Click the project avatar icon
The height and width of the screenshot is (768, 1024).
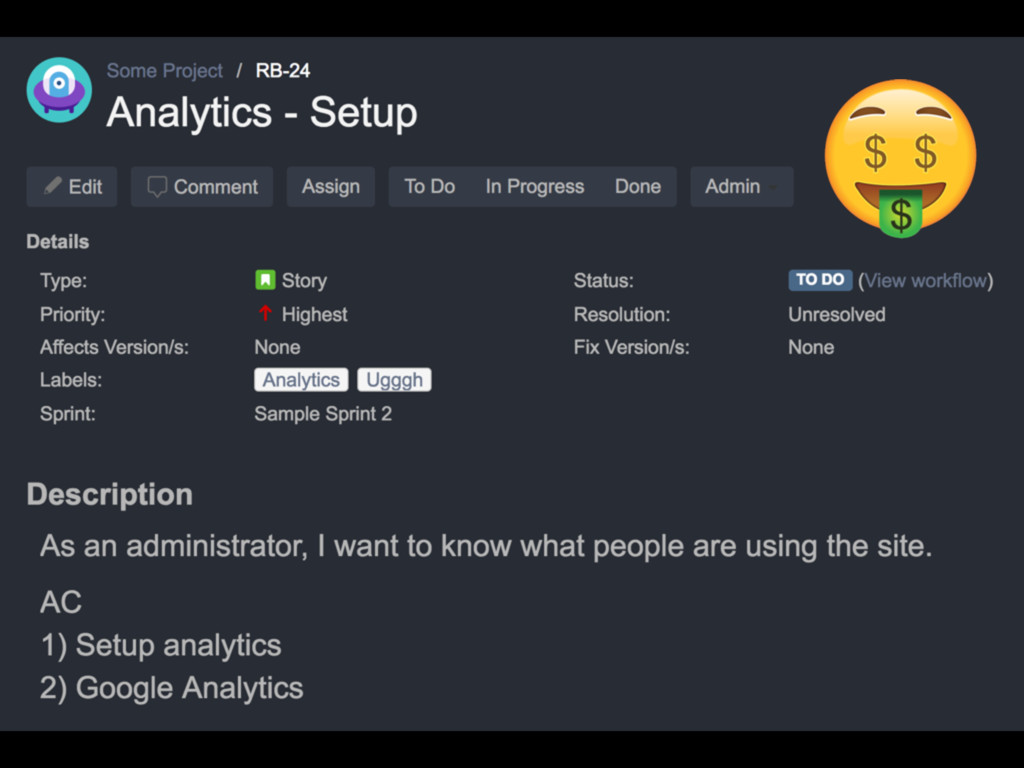click(59, 90)
